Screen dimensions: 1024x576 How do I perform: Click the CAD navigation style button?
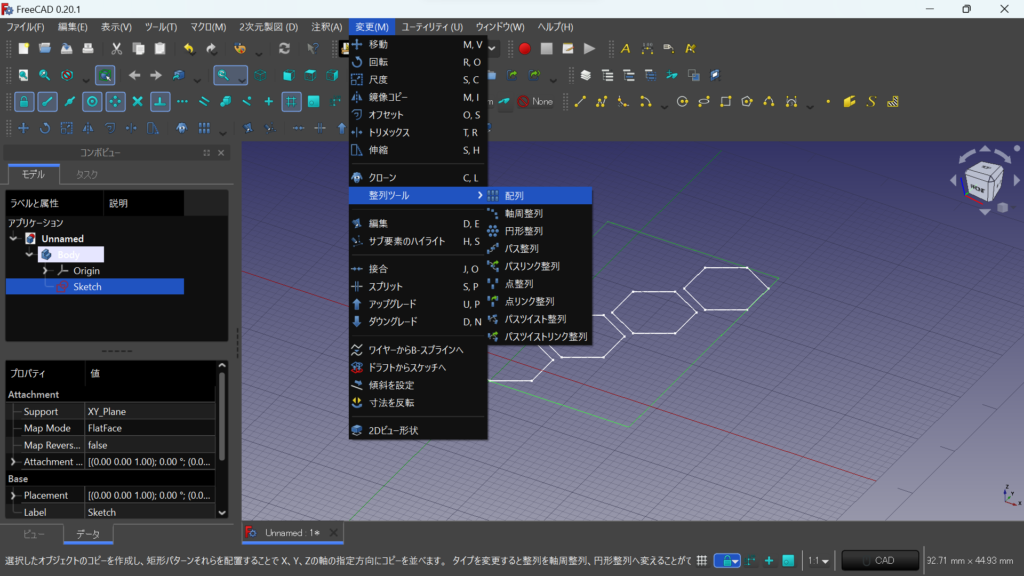click(x=880, y=560)
